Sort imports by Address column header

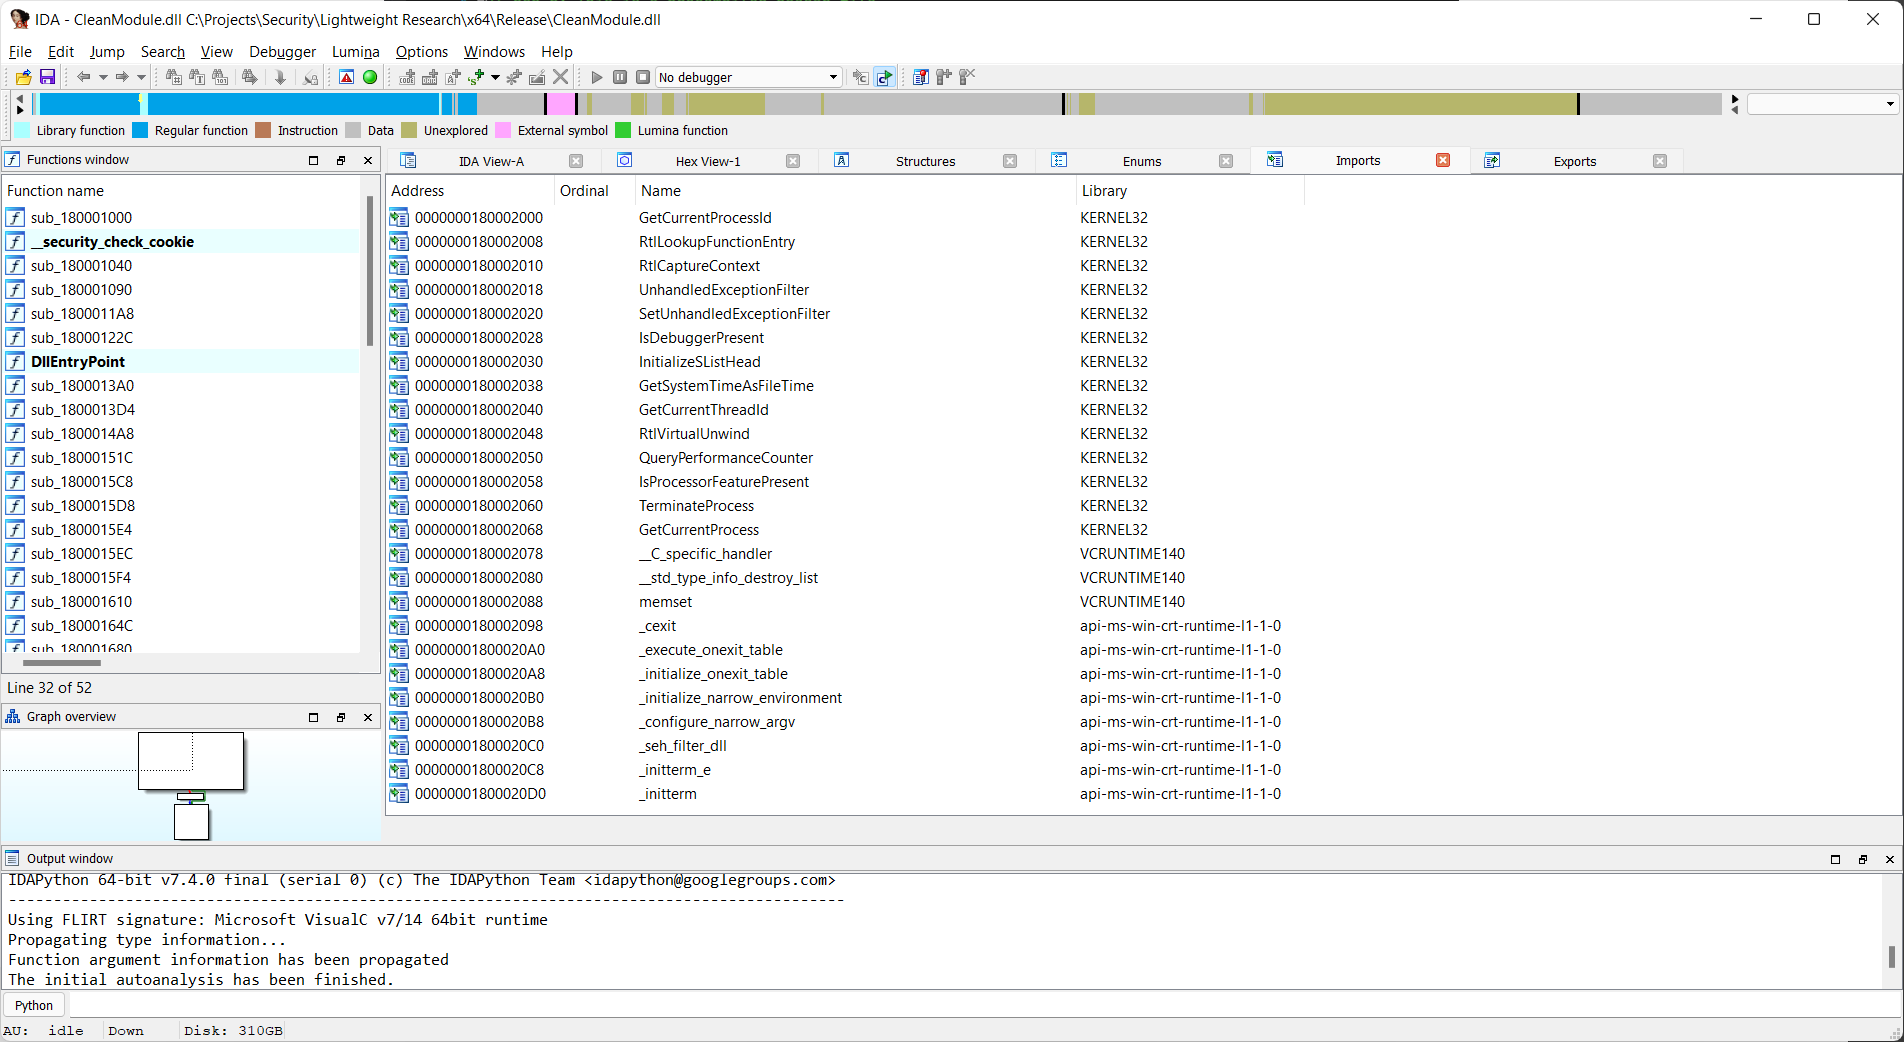point(470,191)
